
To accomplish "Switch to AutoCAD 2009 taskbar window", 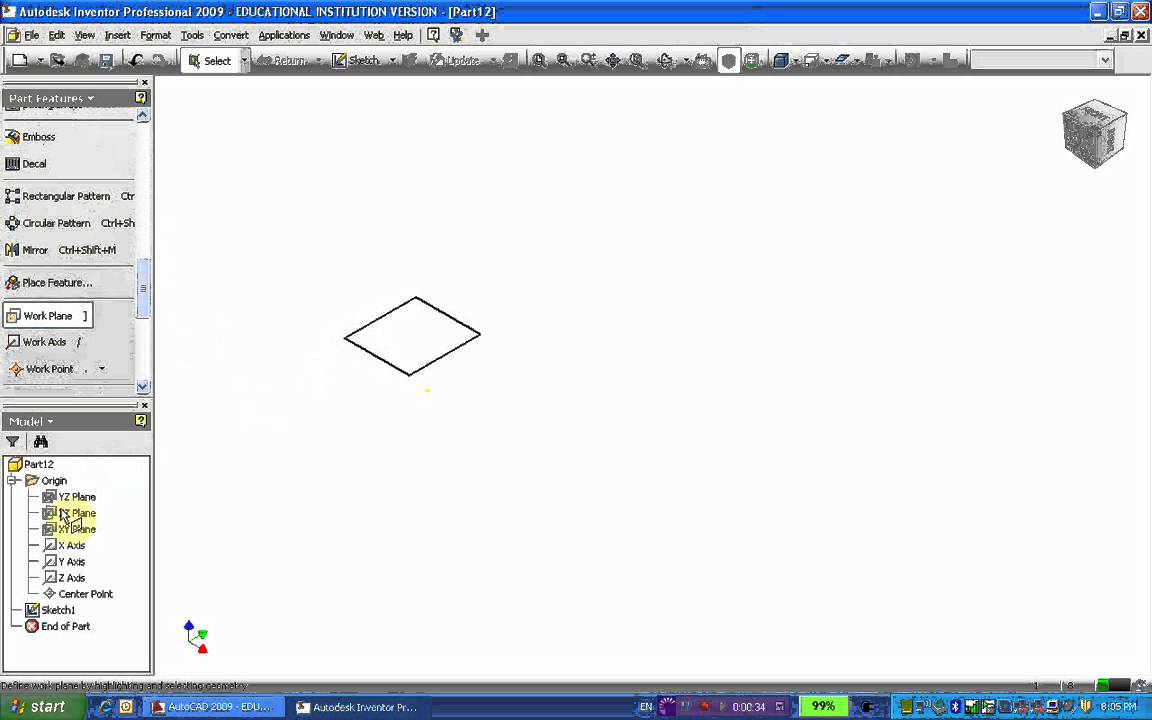I will click(x=215, y=707).
